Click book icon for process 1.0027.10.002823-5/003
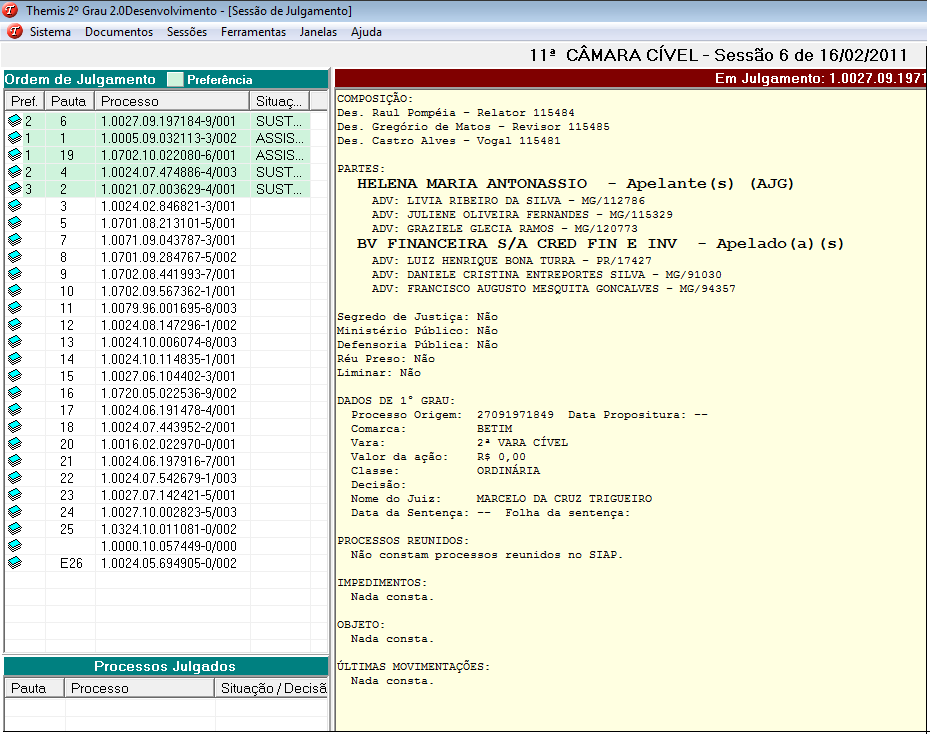 [15, 512]
